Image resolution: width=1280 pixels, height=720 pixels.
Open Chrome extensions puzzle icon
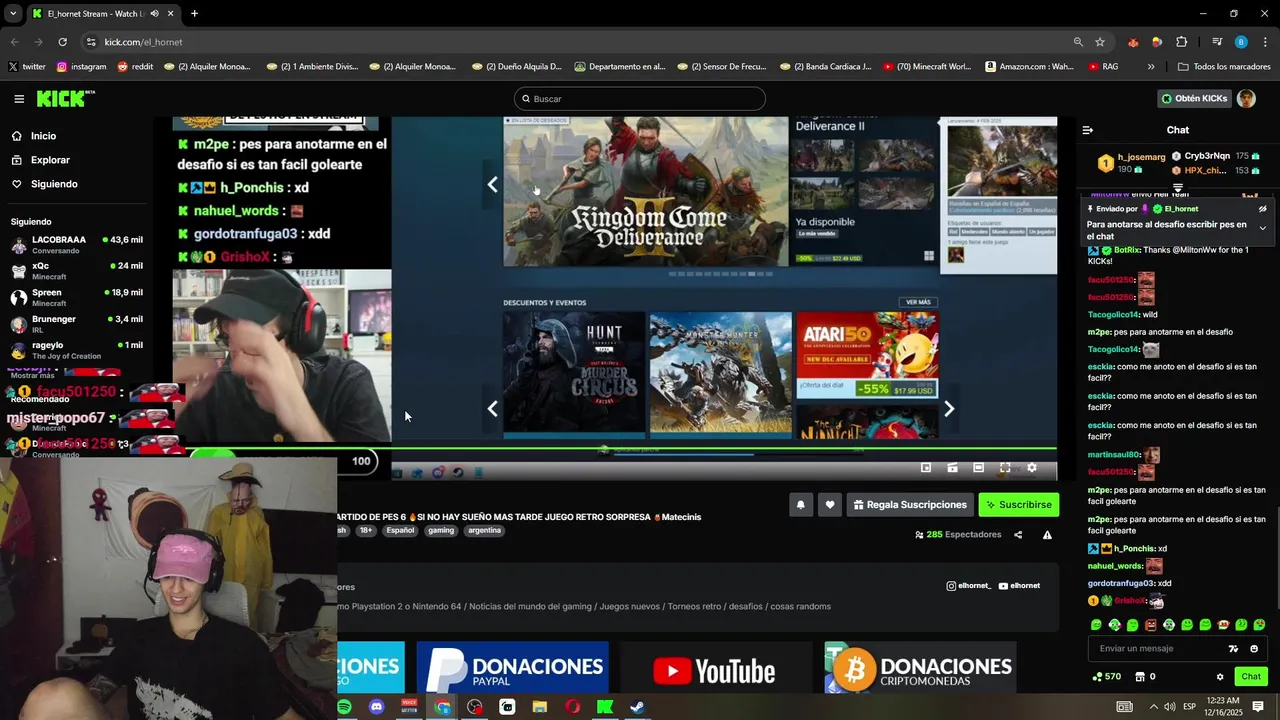tap(1181, 42)
